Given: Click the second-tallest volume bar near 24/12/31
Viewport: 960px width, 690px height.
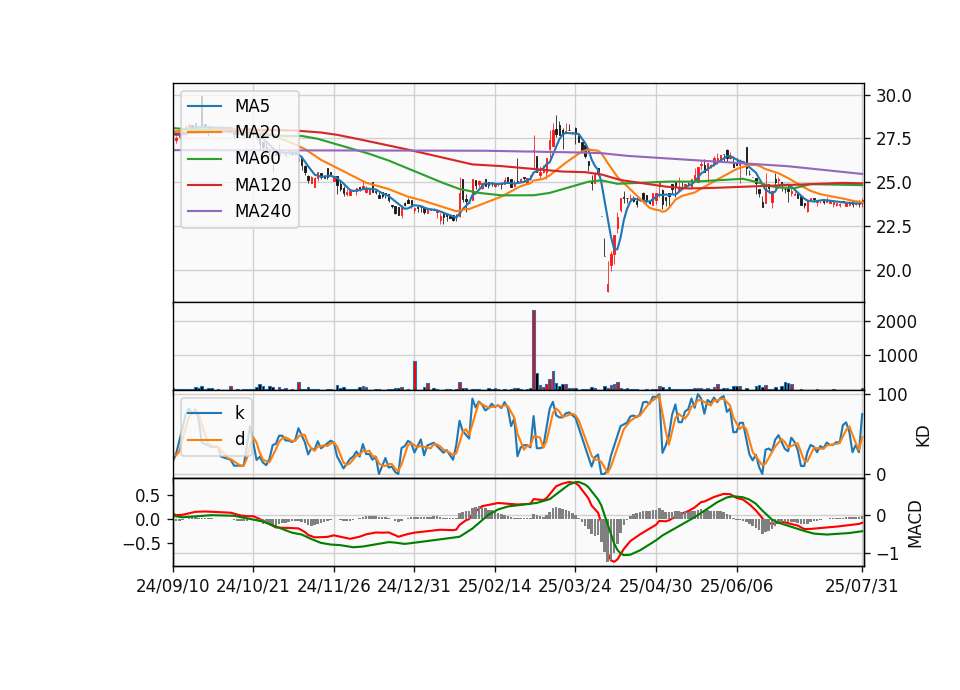Looking at the screenshot, I should click(415, 375).
